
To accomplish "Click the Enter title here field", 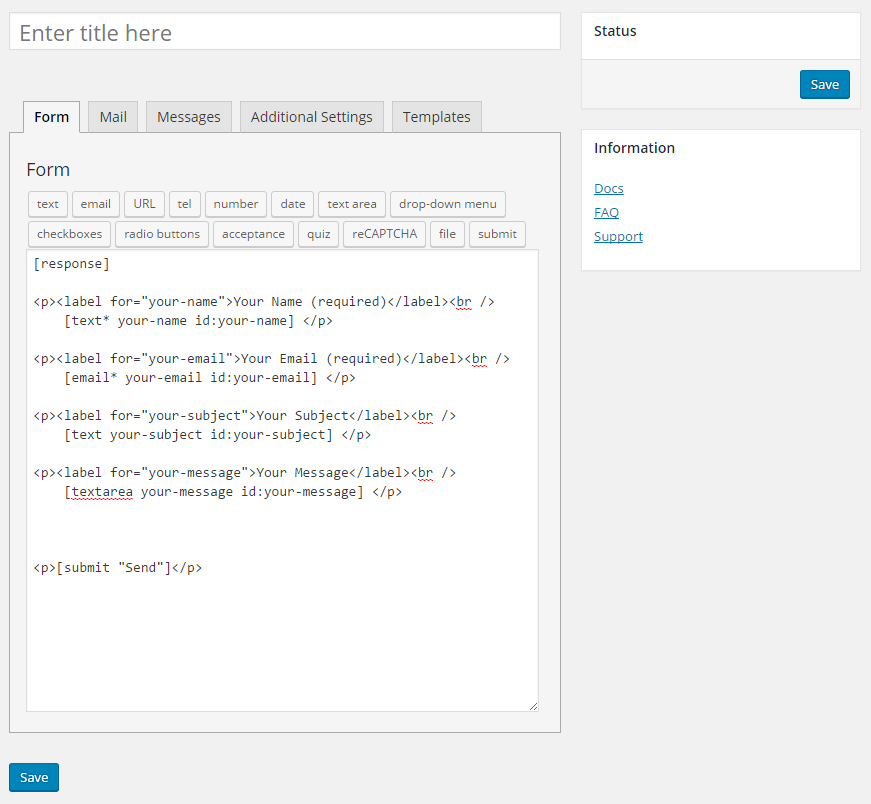I will pos(285,32).
